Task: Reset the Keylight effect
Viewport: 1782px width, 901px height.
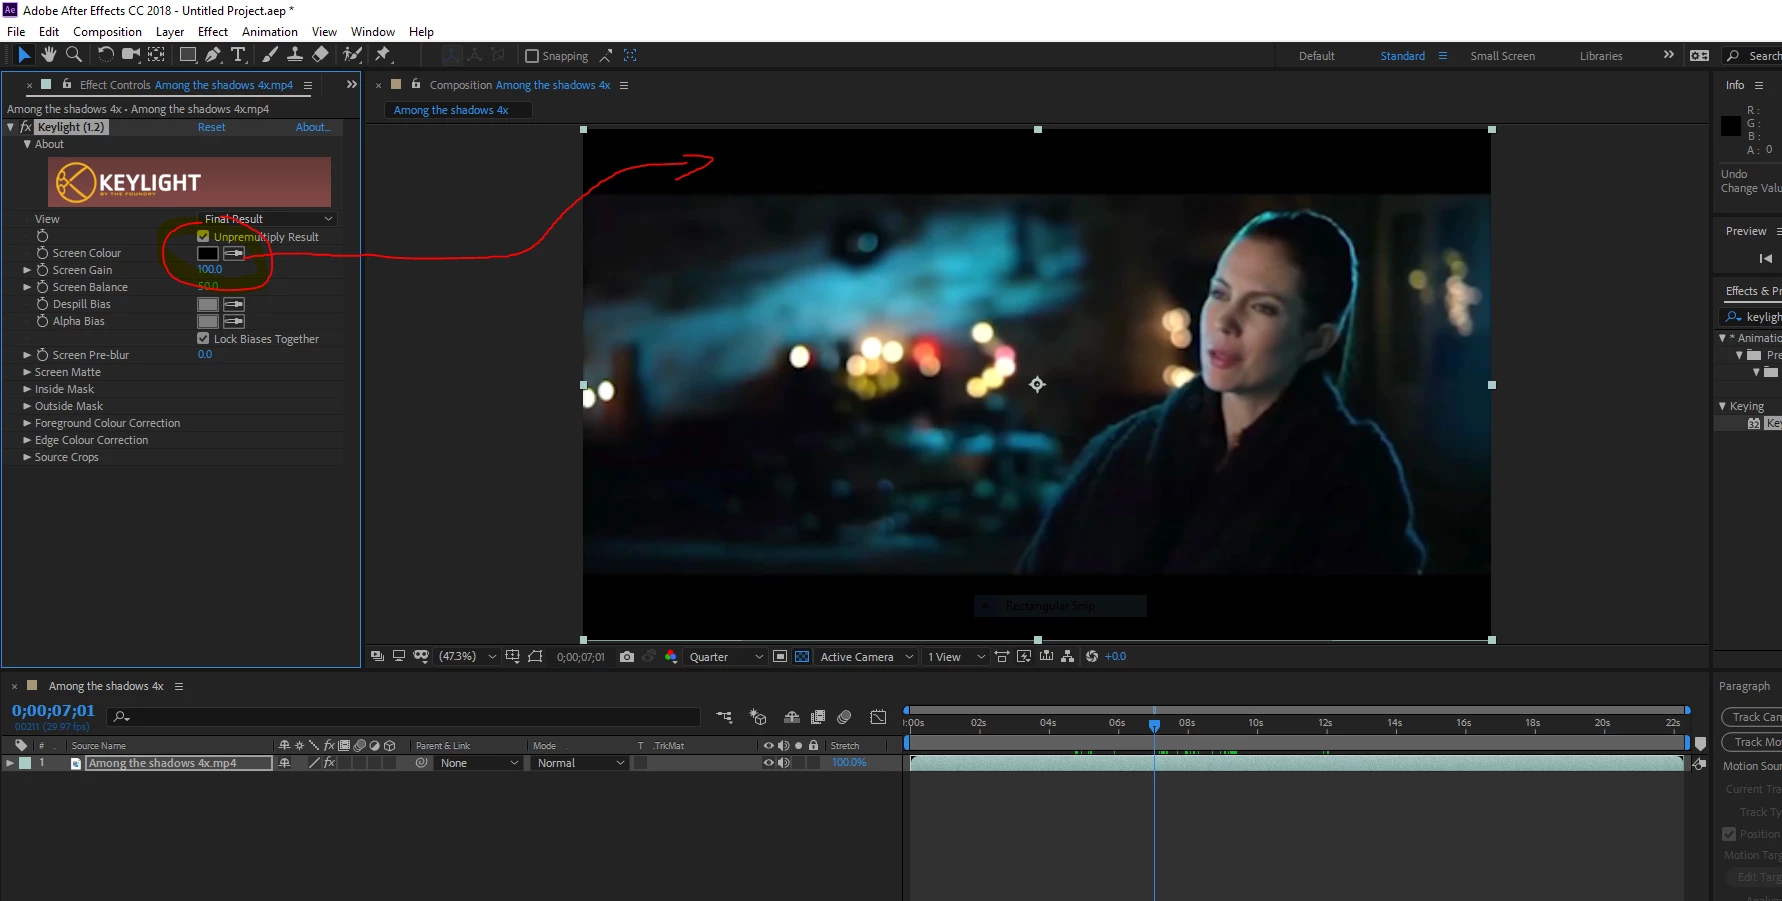Action: click(211, 127)
